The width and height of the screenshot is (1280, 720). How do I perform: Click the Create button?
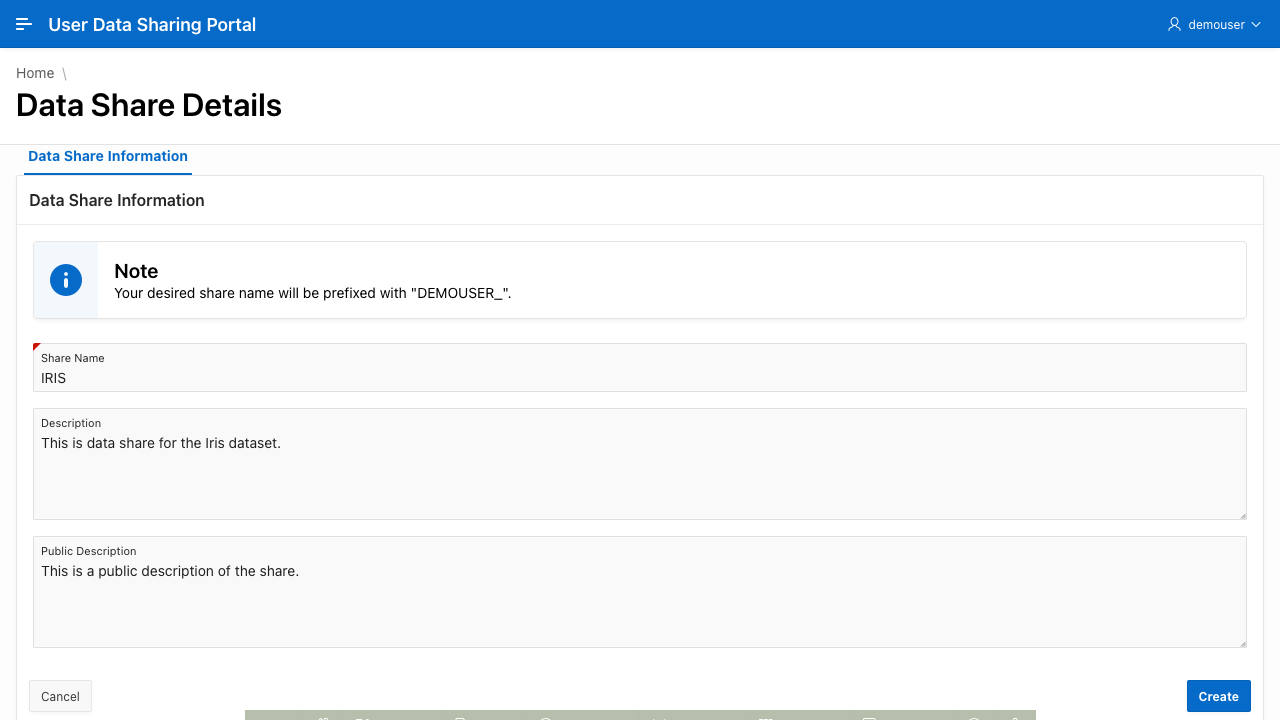coord(1218,696)
